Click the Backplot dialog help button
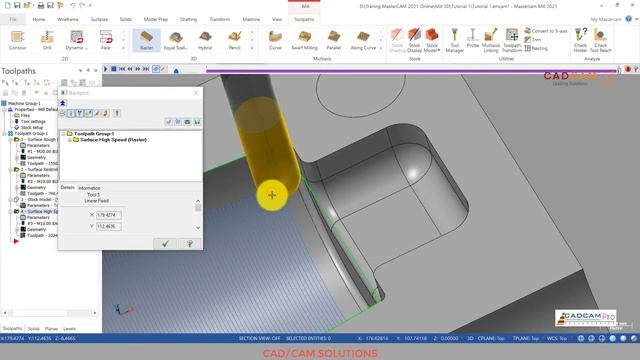 [189, 244]
